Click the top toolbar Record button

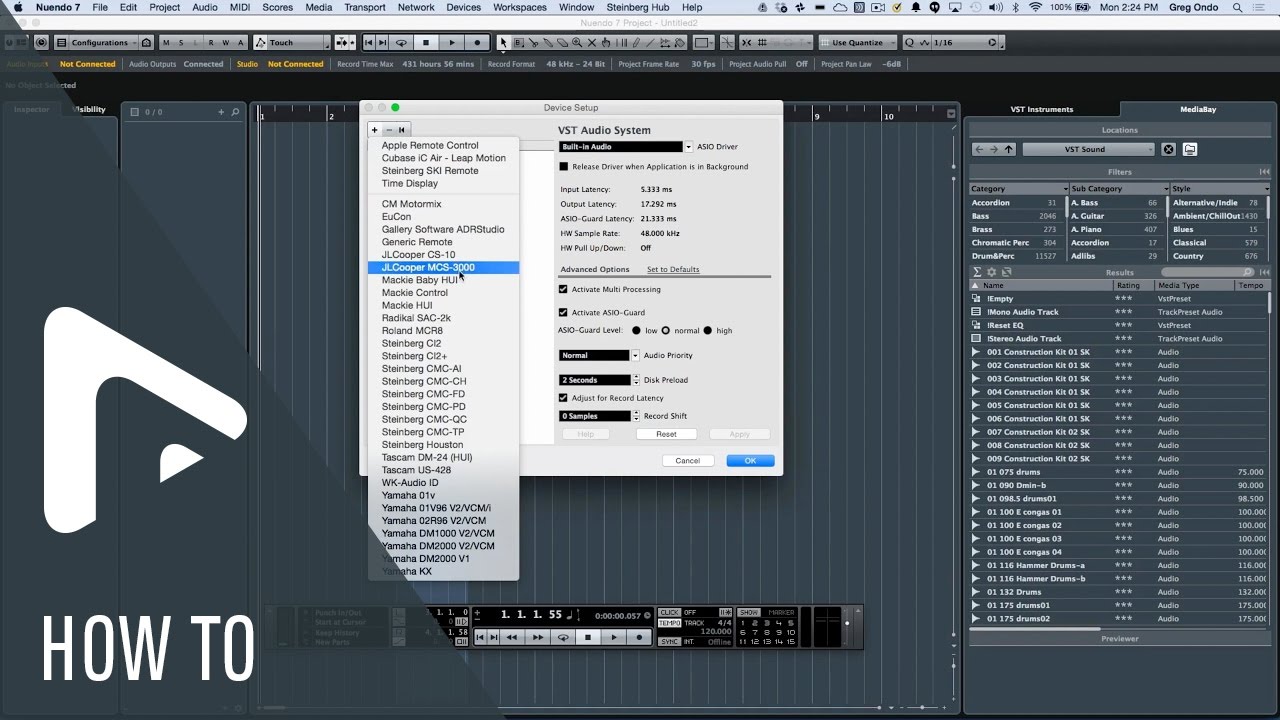point(477,43)
